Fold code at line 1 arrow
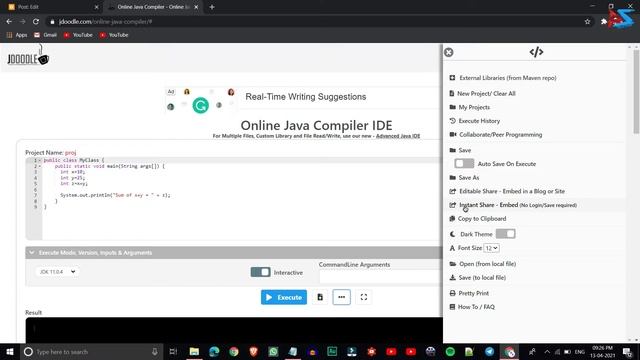 click(x=40, y=160)
